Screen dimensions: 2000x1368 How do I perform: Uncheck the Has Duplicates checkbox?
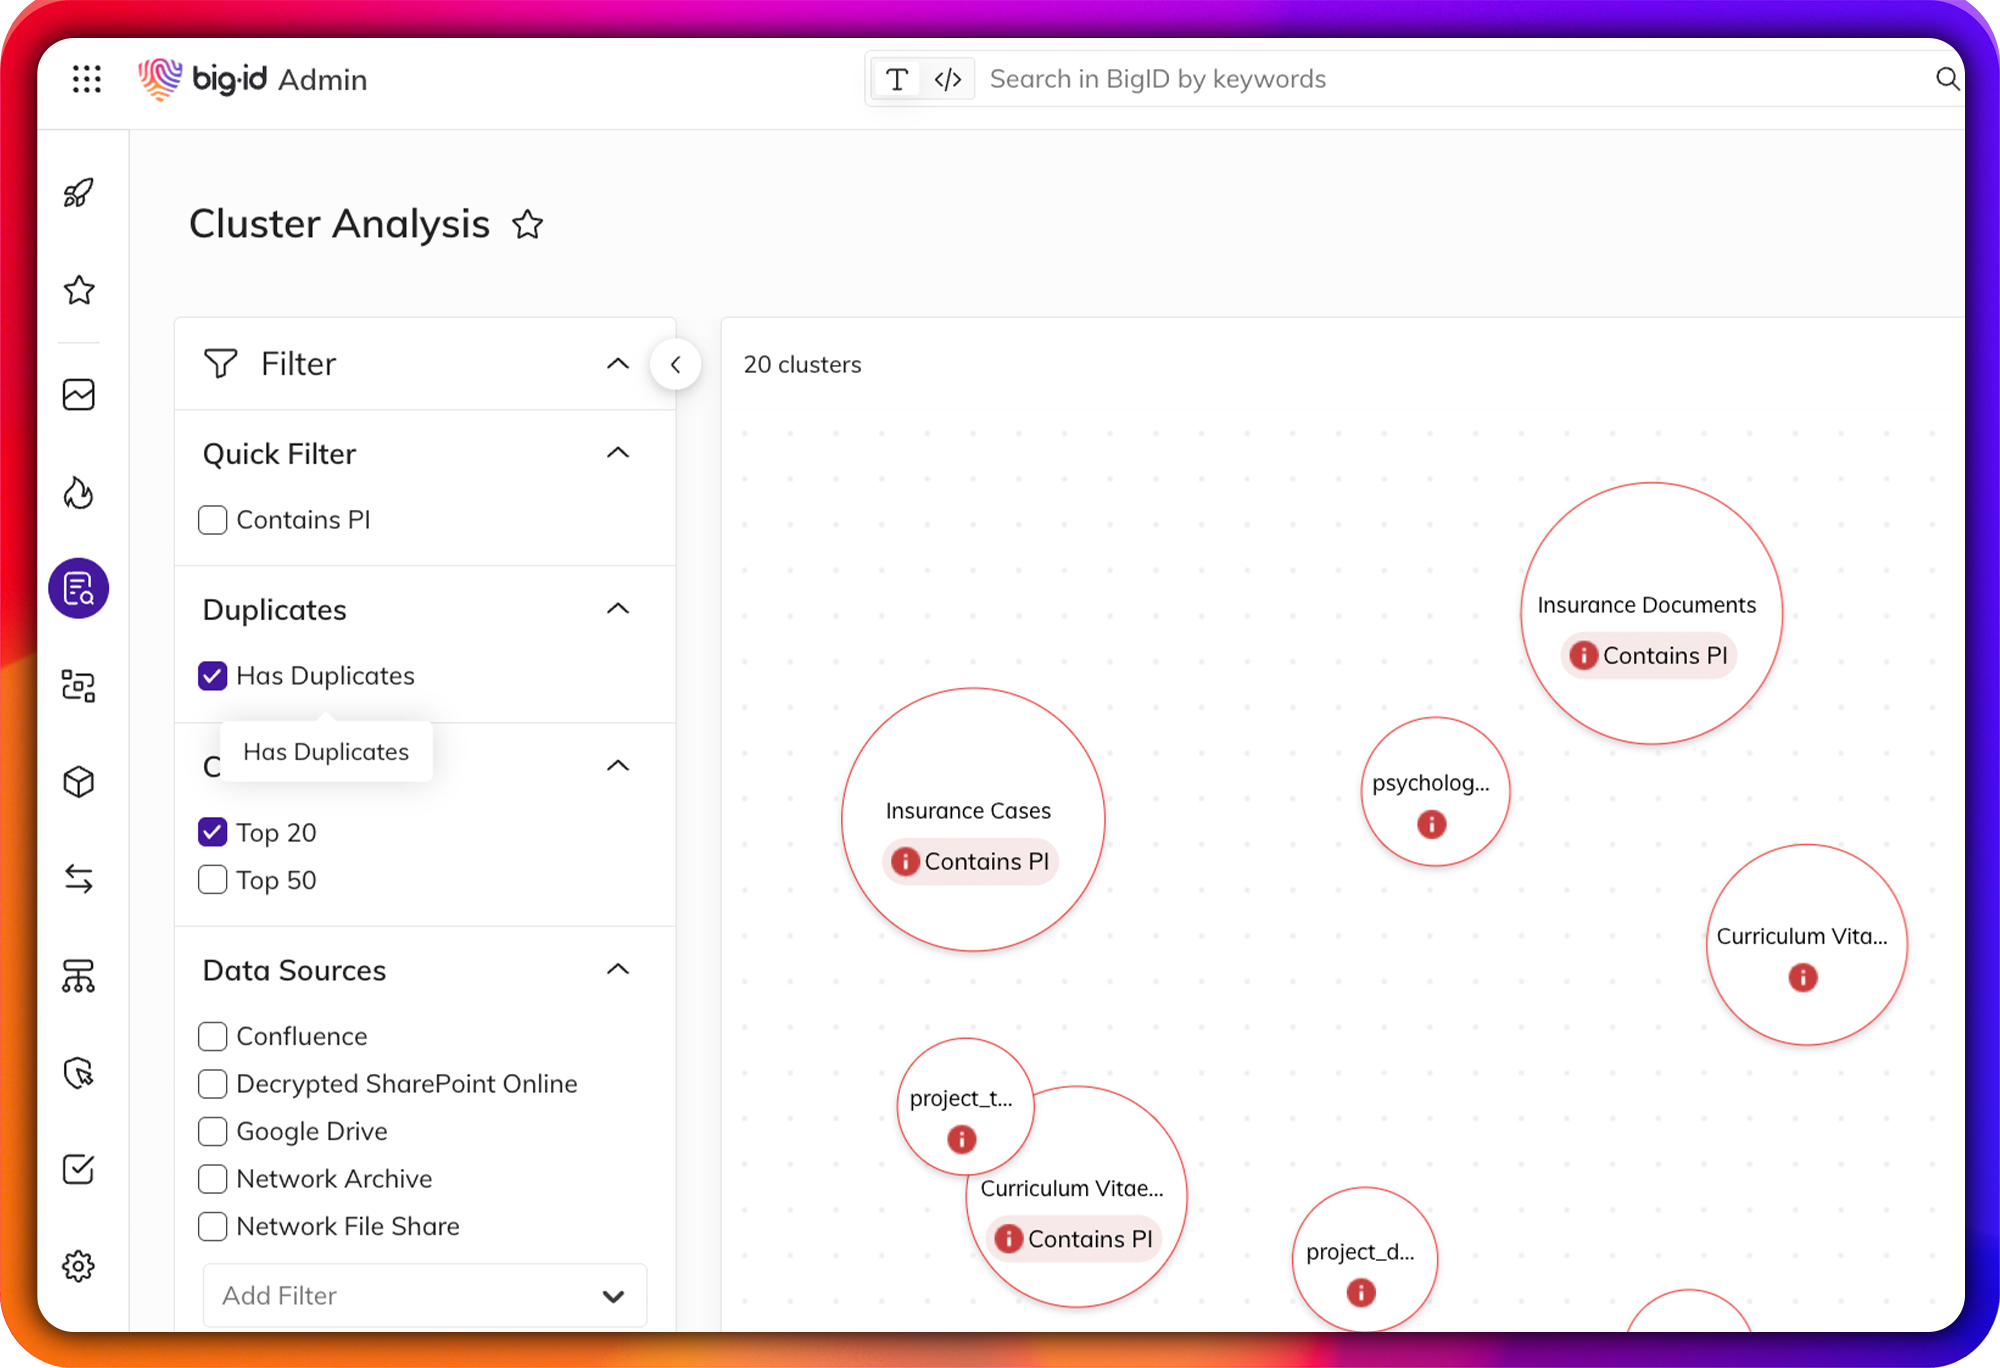[212, 676]
